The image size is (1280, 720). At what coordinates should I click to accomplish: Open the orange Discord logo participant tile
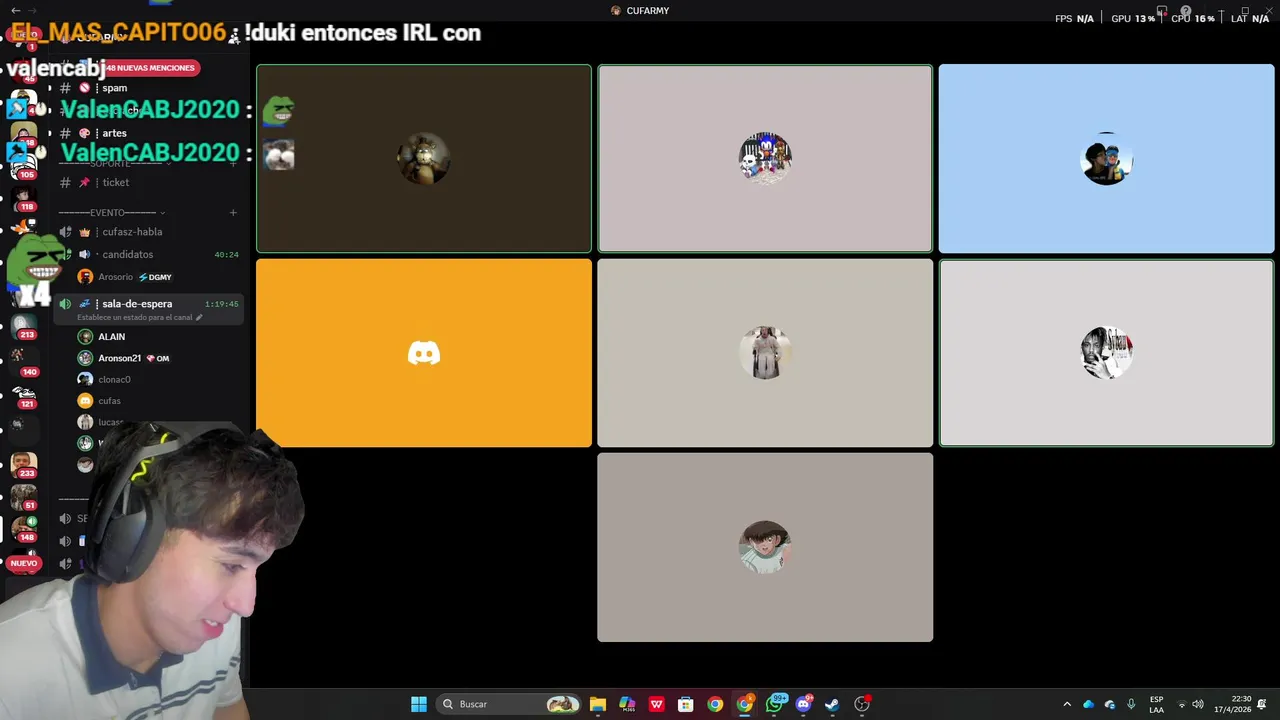(424, 353)
